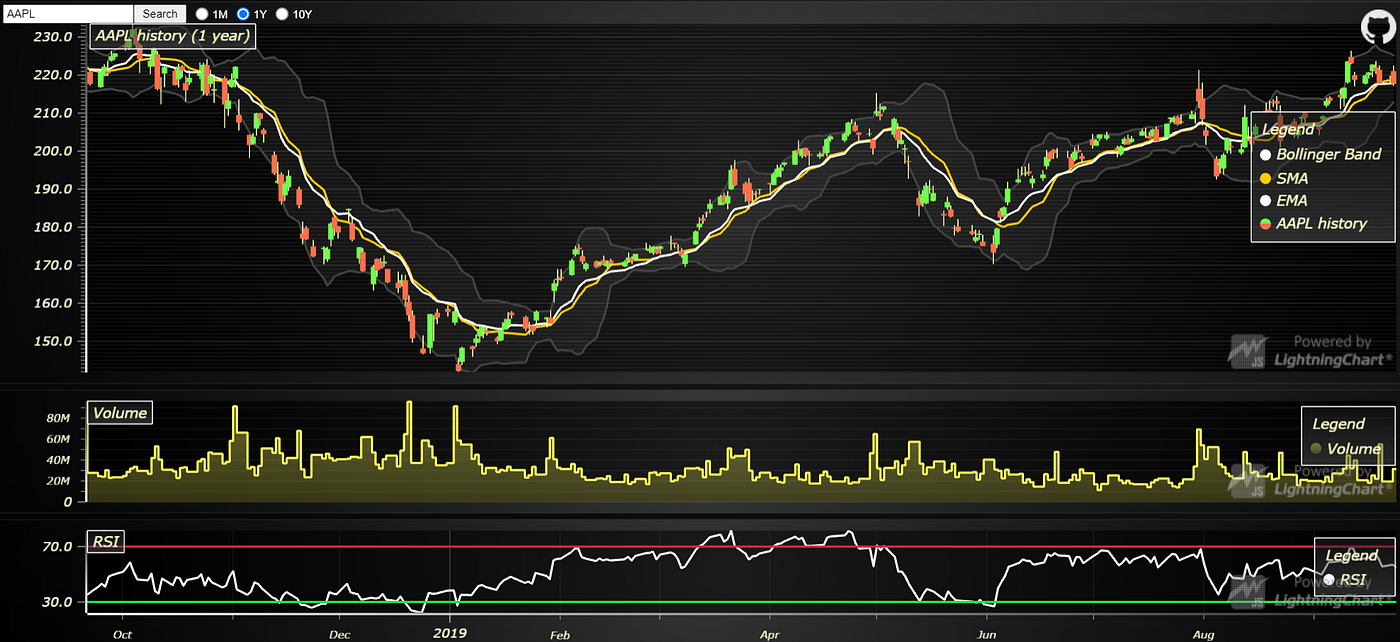This screenshot has height=642, width=1400.
Task: Click the 'Volume' chart title label
Action: pyautogui.click(x=120, y=412)
